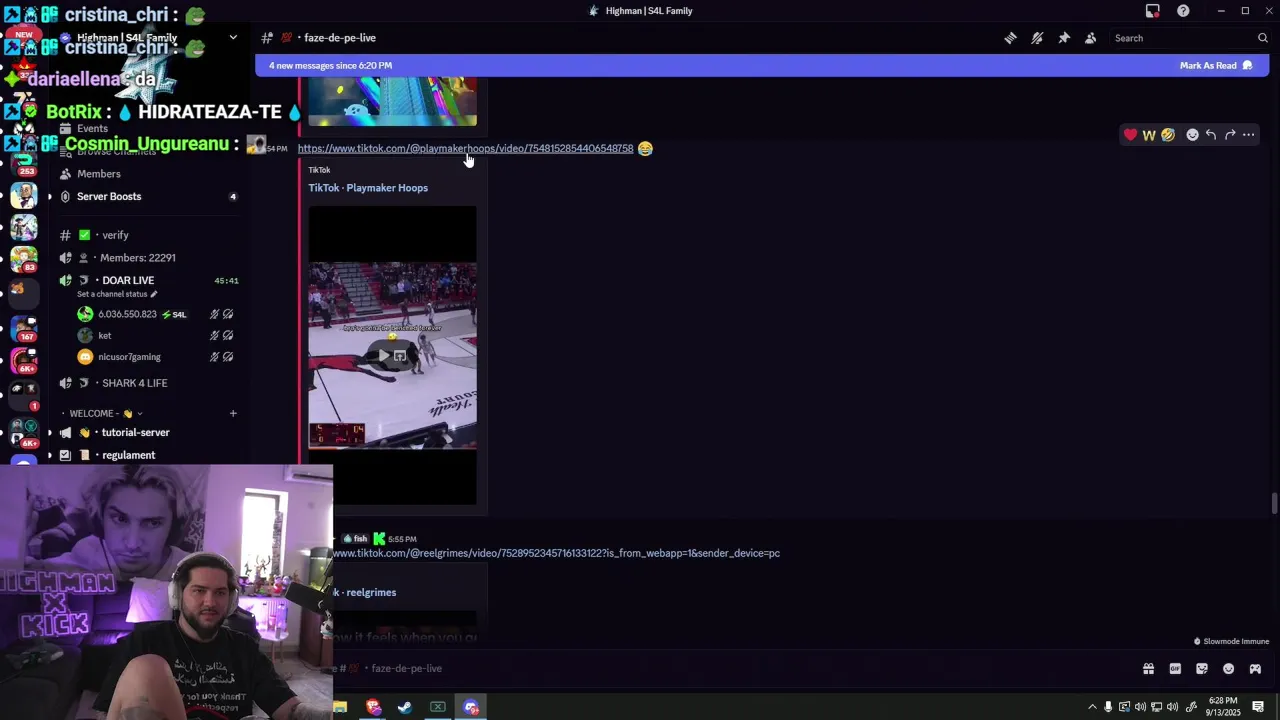Open the sticker picker
1280x720 pixels.
[1202, 669]
